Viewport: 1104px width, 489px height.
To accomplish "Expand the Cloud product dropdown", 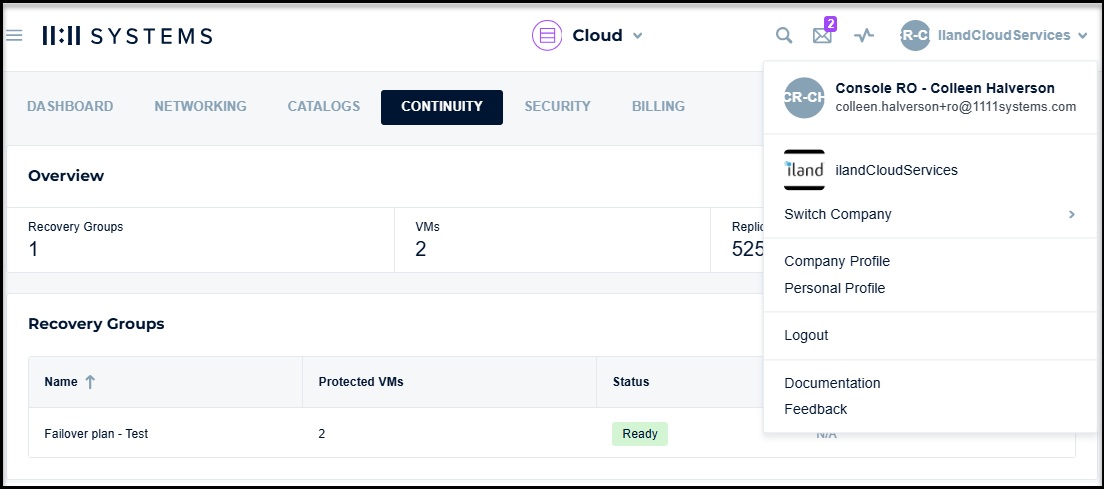I will 638,36.
